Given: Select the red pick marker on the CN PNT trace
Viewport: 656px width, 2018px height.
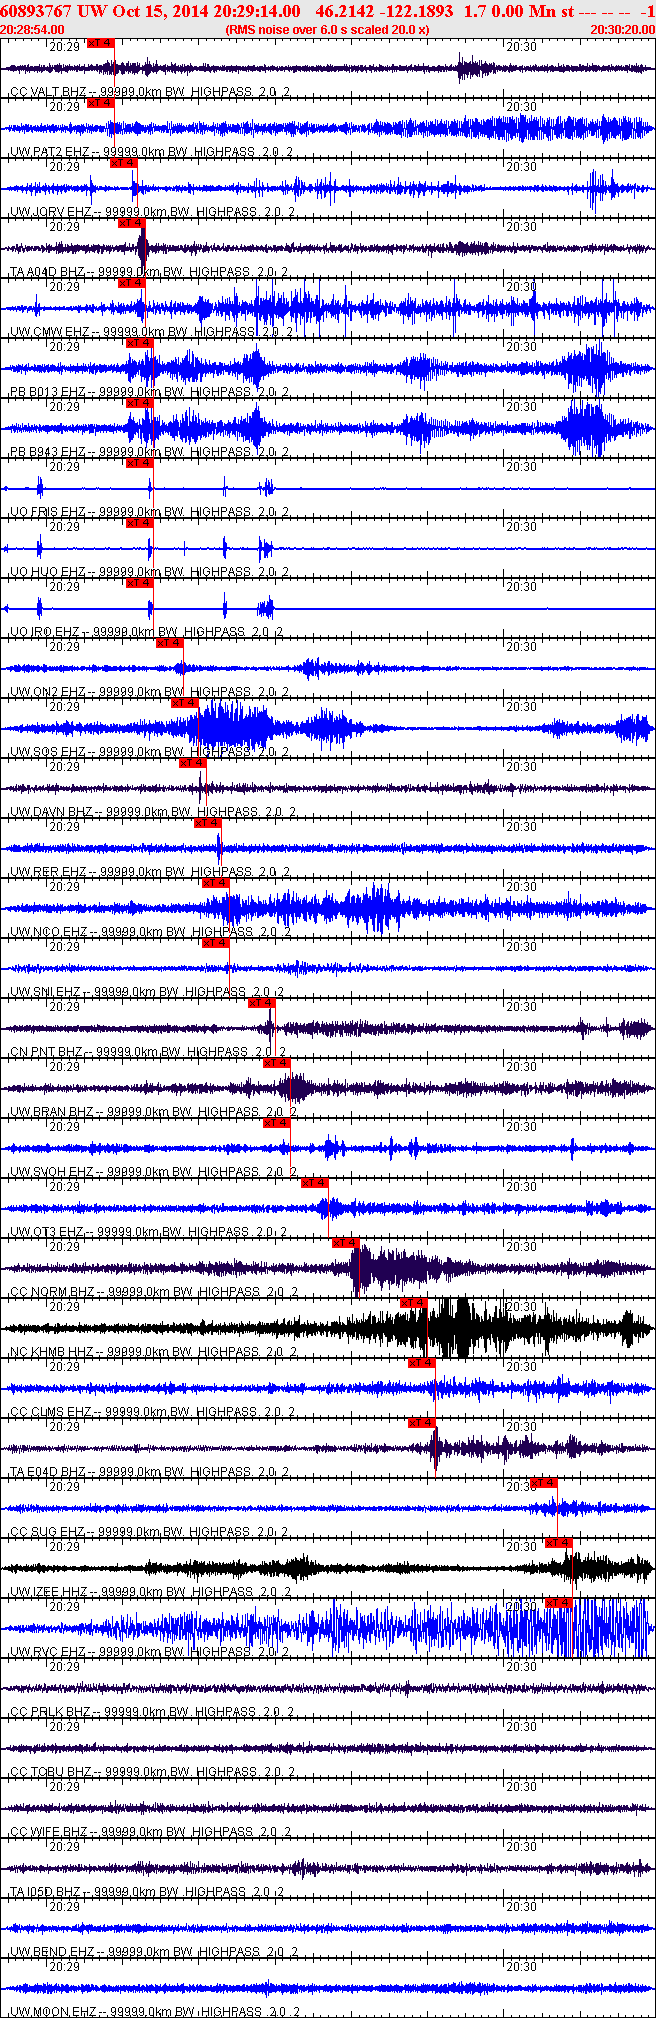Looking at the screenshot, I should point(261,1003).
